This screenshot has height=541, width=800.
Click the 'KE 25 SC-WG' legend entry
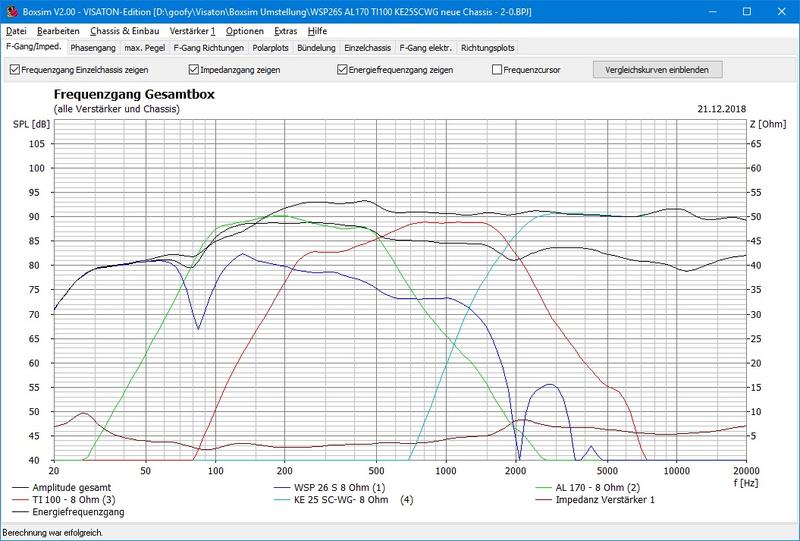(x=340, y=499)
